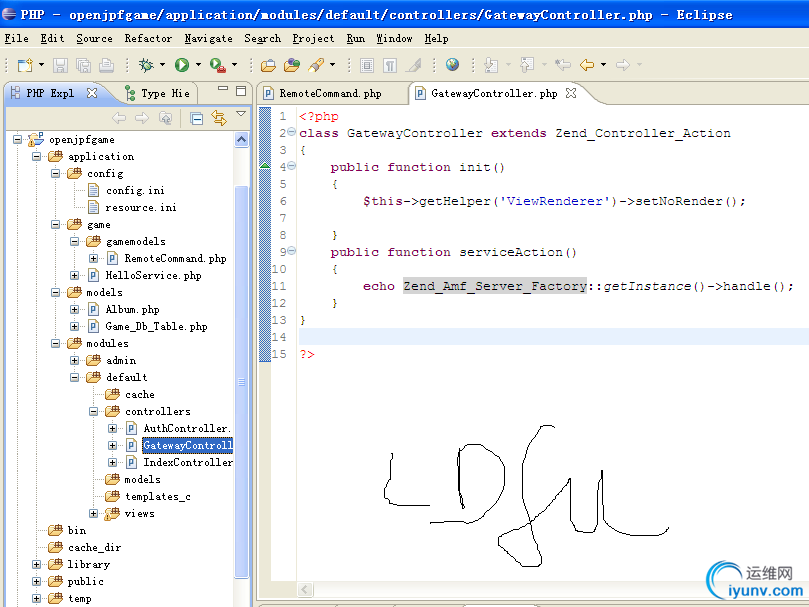The height and width of the screenshot is (607, 809).
Task: Click the editor horizontal scroll left arrow
Action: pyautogui.click(x=305, y=589)
